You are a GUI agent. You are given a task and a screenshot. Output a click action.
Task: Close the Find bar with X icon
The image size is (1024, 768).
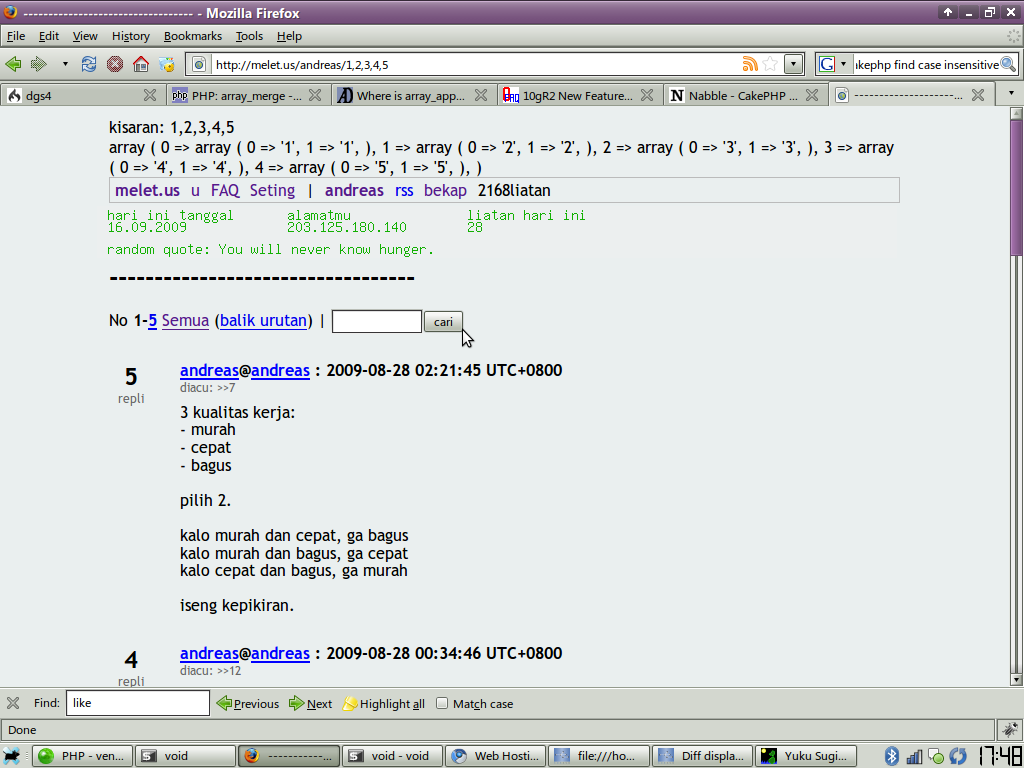click(13, 703)
